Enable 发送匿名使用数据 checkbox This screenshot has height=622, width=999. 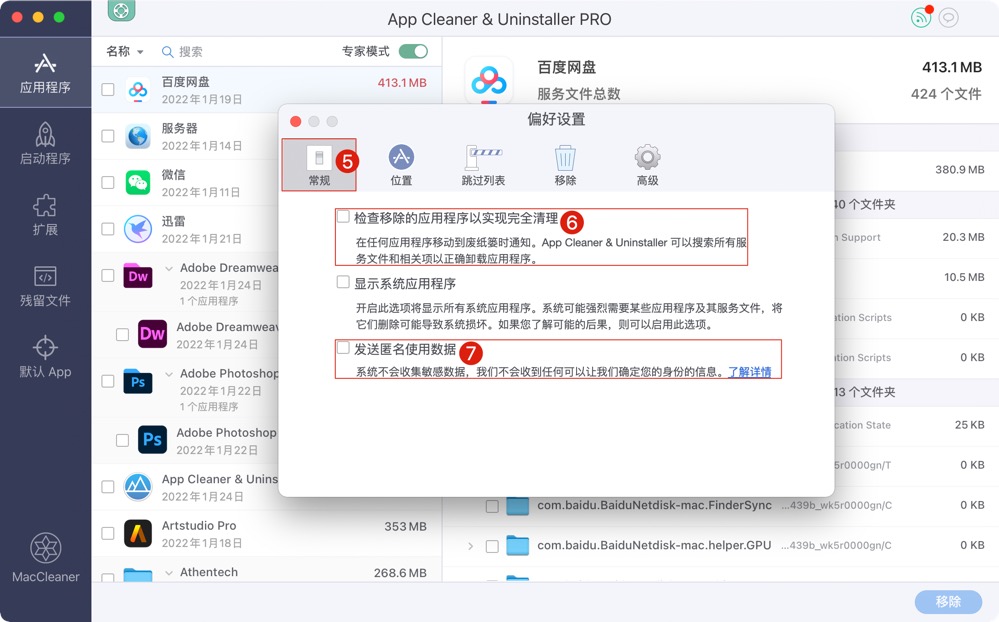click(x=343, y=347)
